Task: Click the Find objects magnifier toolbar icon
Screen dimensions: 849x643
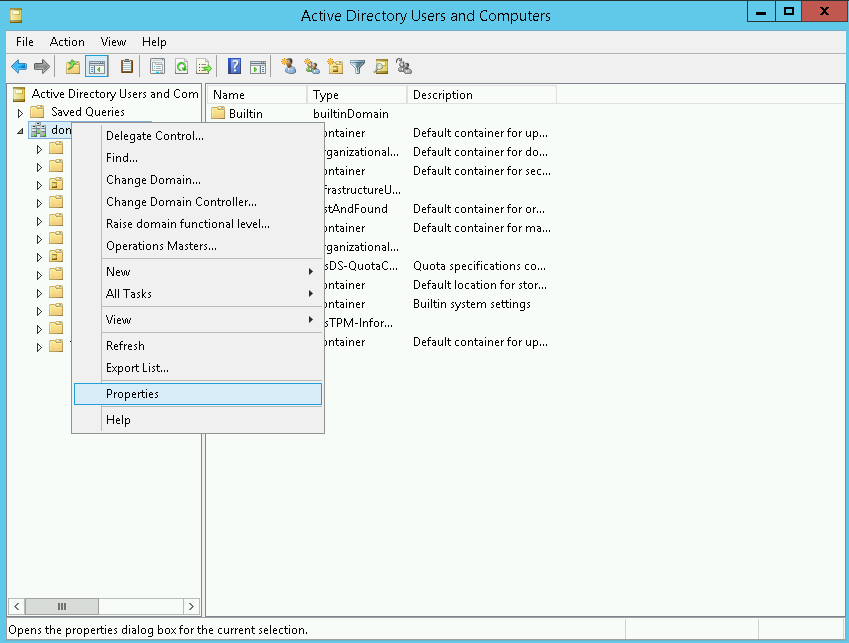Action: [381, 67]
